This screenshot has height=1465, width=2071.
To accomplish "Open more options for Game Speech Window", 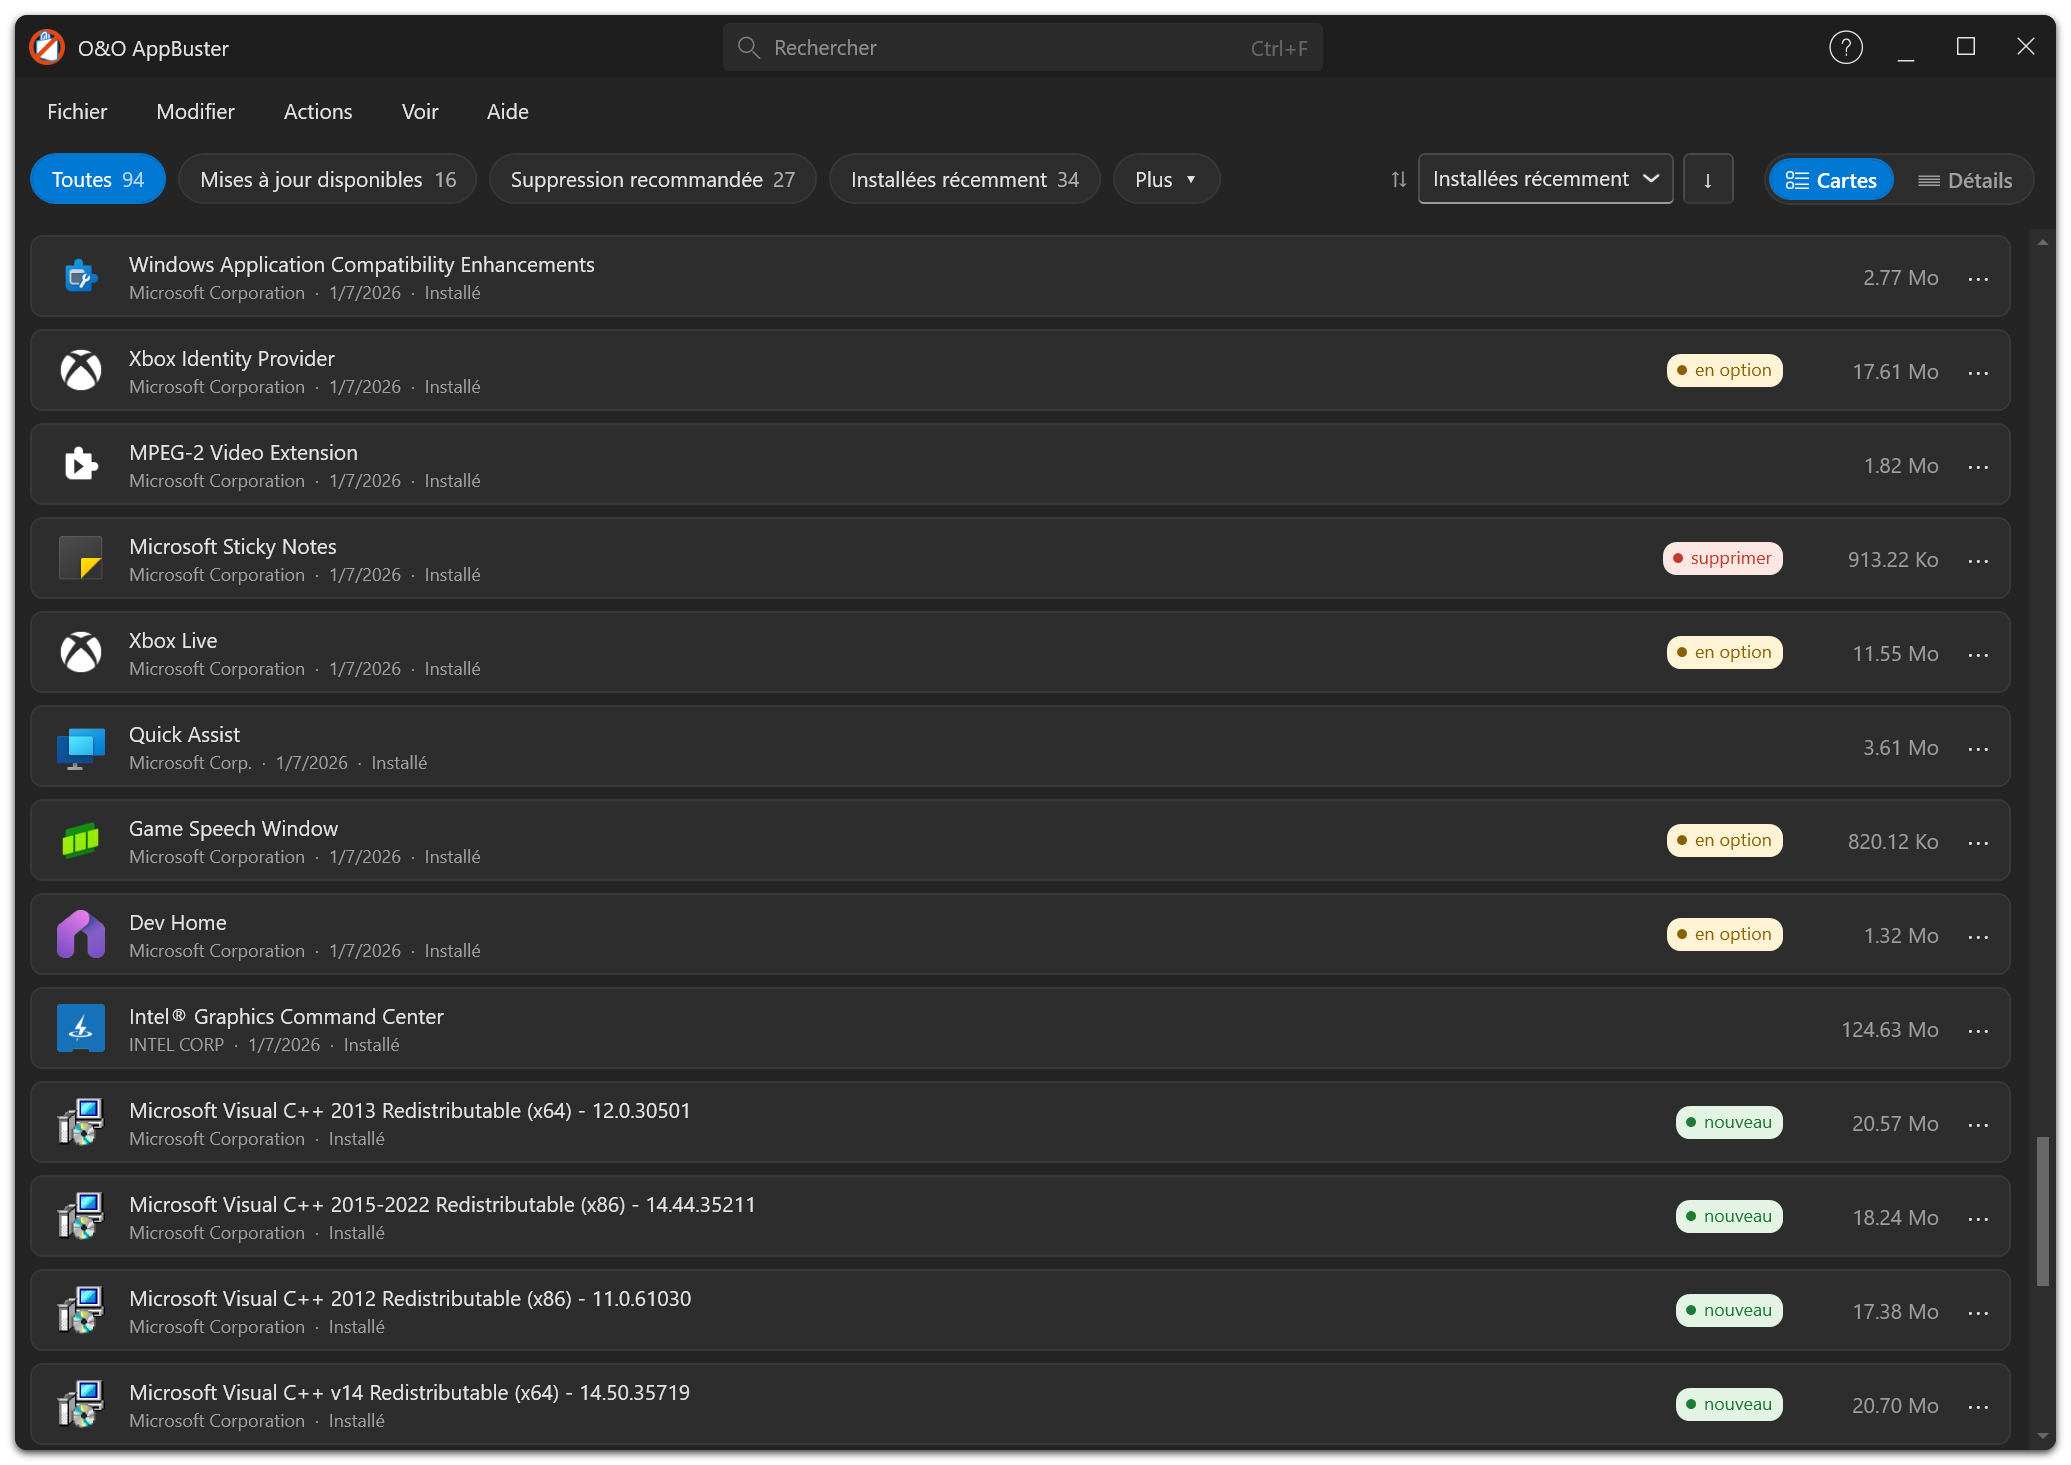I will coord(1978,842).
